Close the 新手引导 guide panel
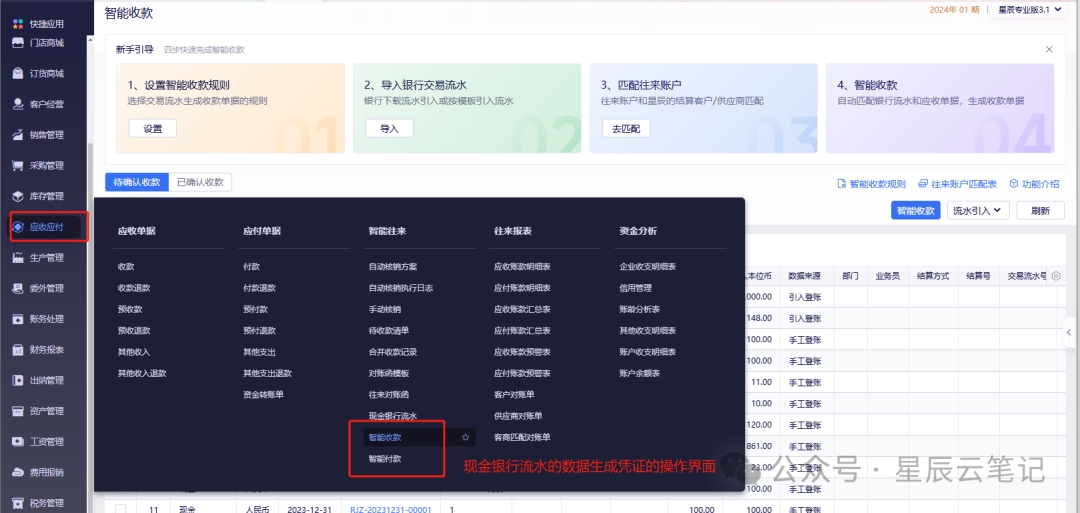The image size is (1080, 513). [1049, 49]
